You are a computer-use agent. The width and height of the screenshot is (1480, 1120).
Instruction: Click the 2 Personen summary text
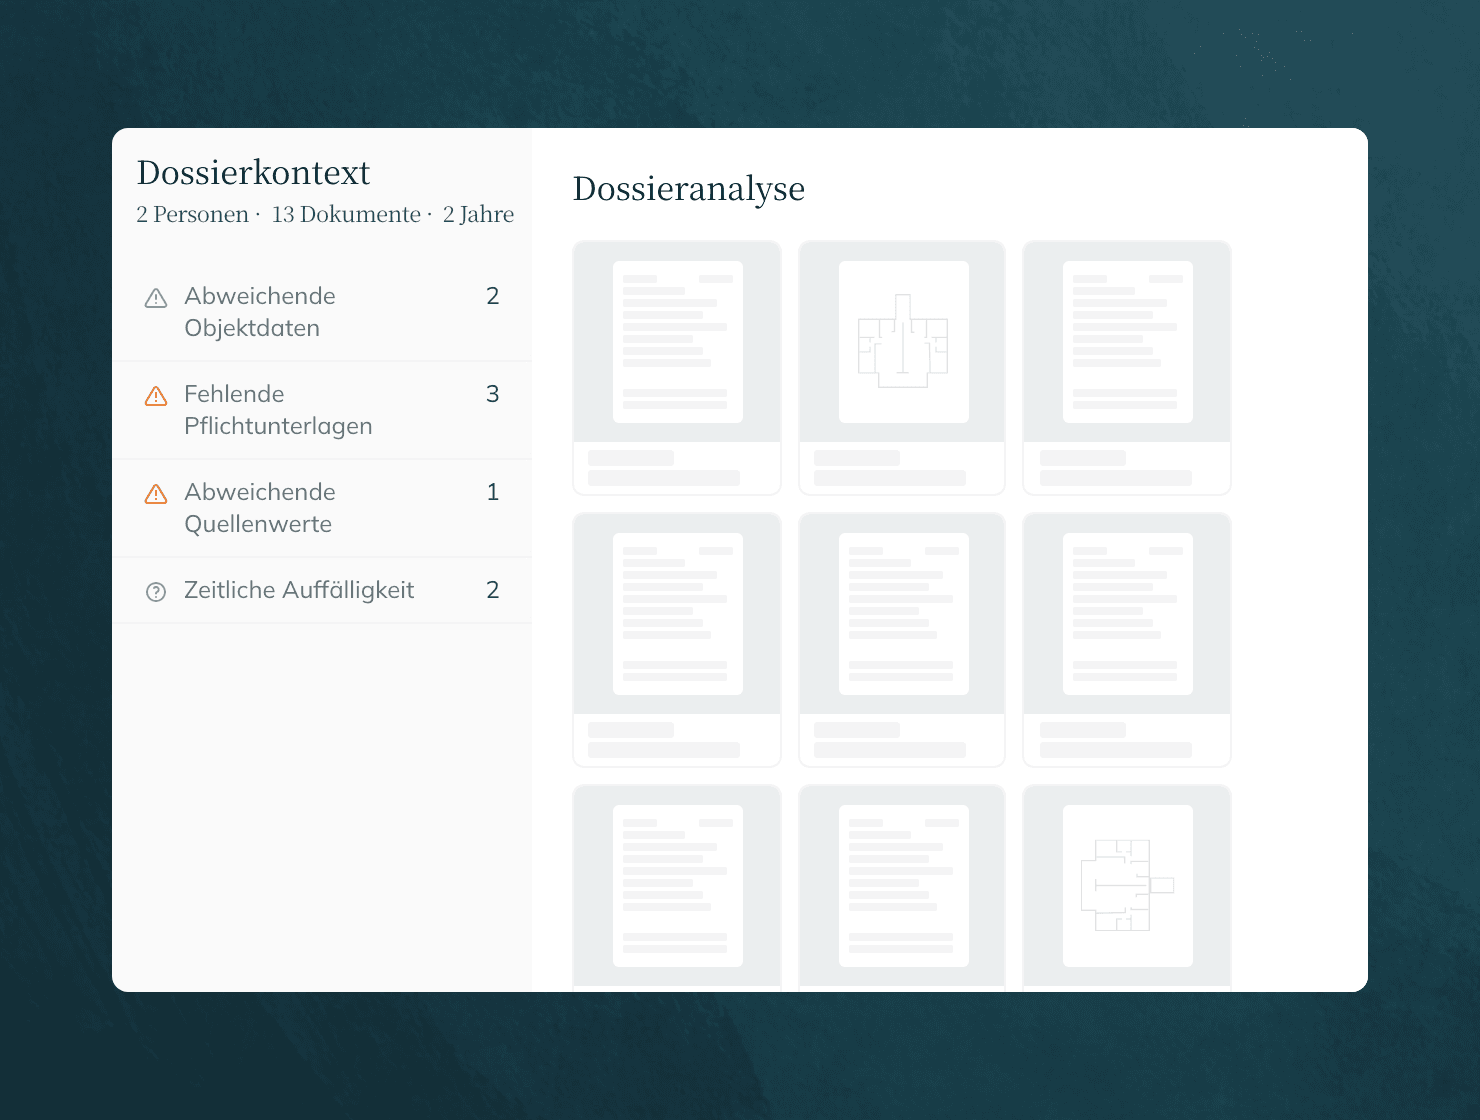click(x=192, y=215)
